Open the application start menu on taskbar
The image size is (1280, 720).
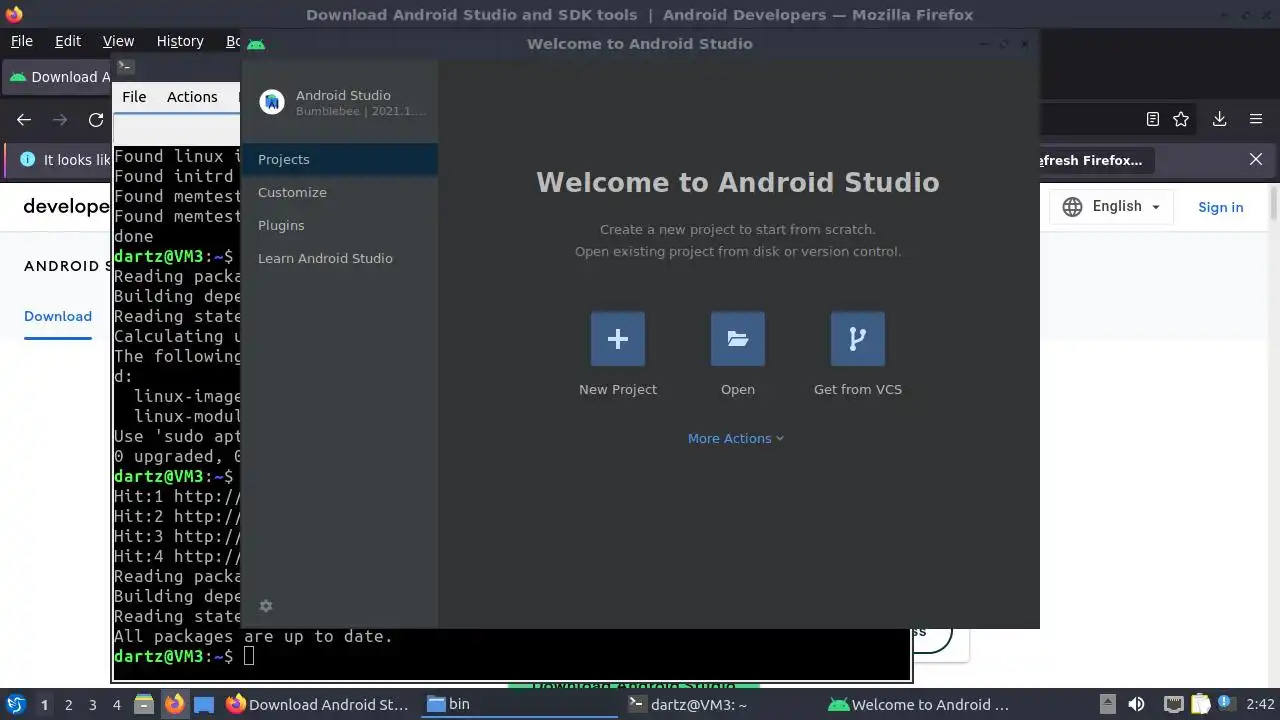[x=15, y=705]
